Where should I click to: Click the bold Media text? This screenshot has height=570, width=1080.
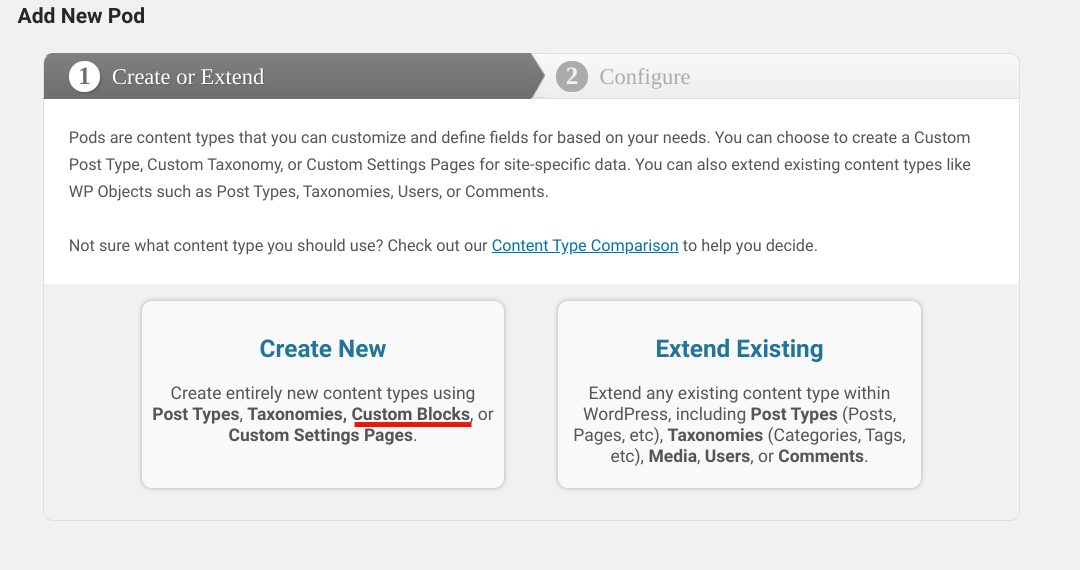click(x=672, y=456)
